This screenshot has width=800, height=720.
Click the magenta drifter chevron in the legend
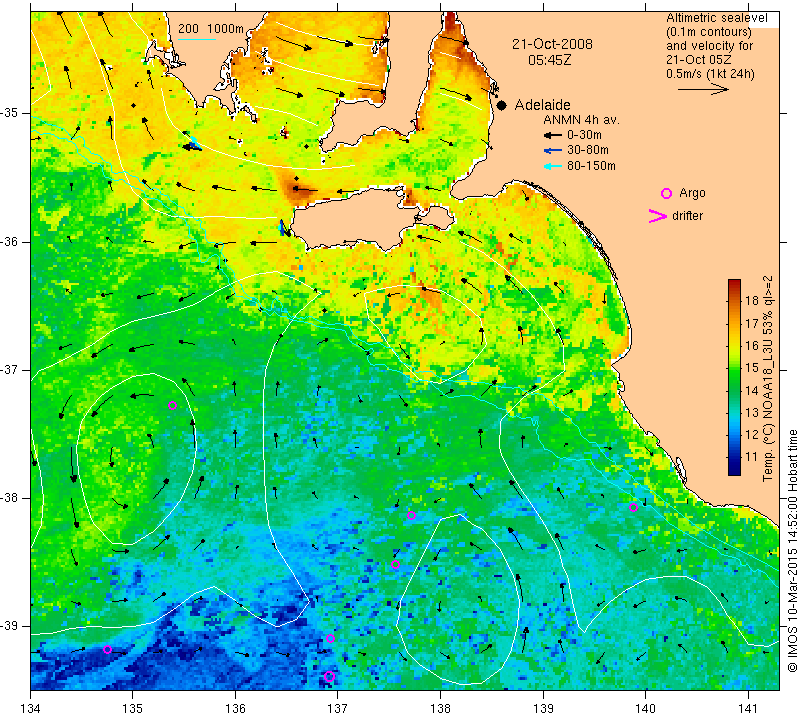[x=658, y=216]
